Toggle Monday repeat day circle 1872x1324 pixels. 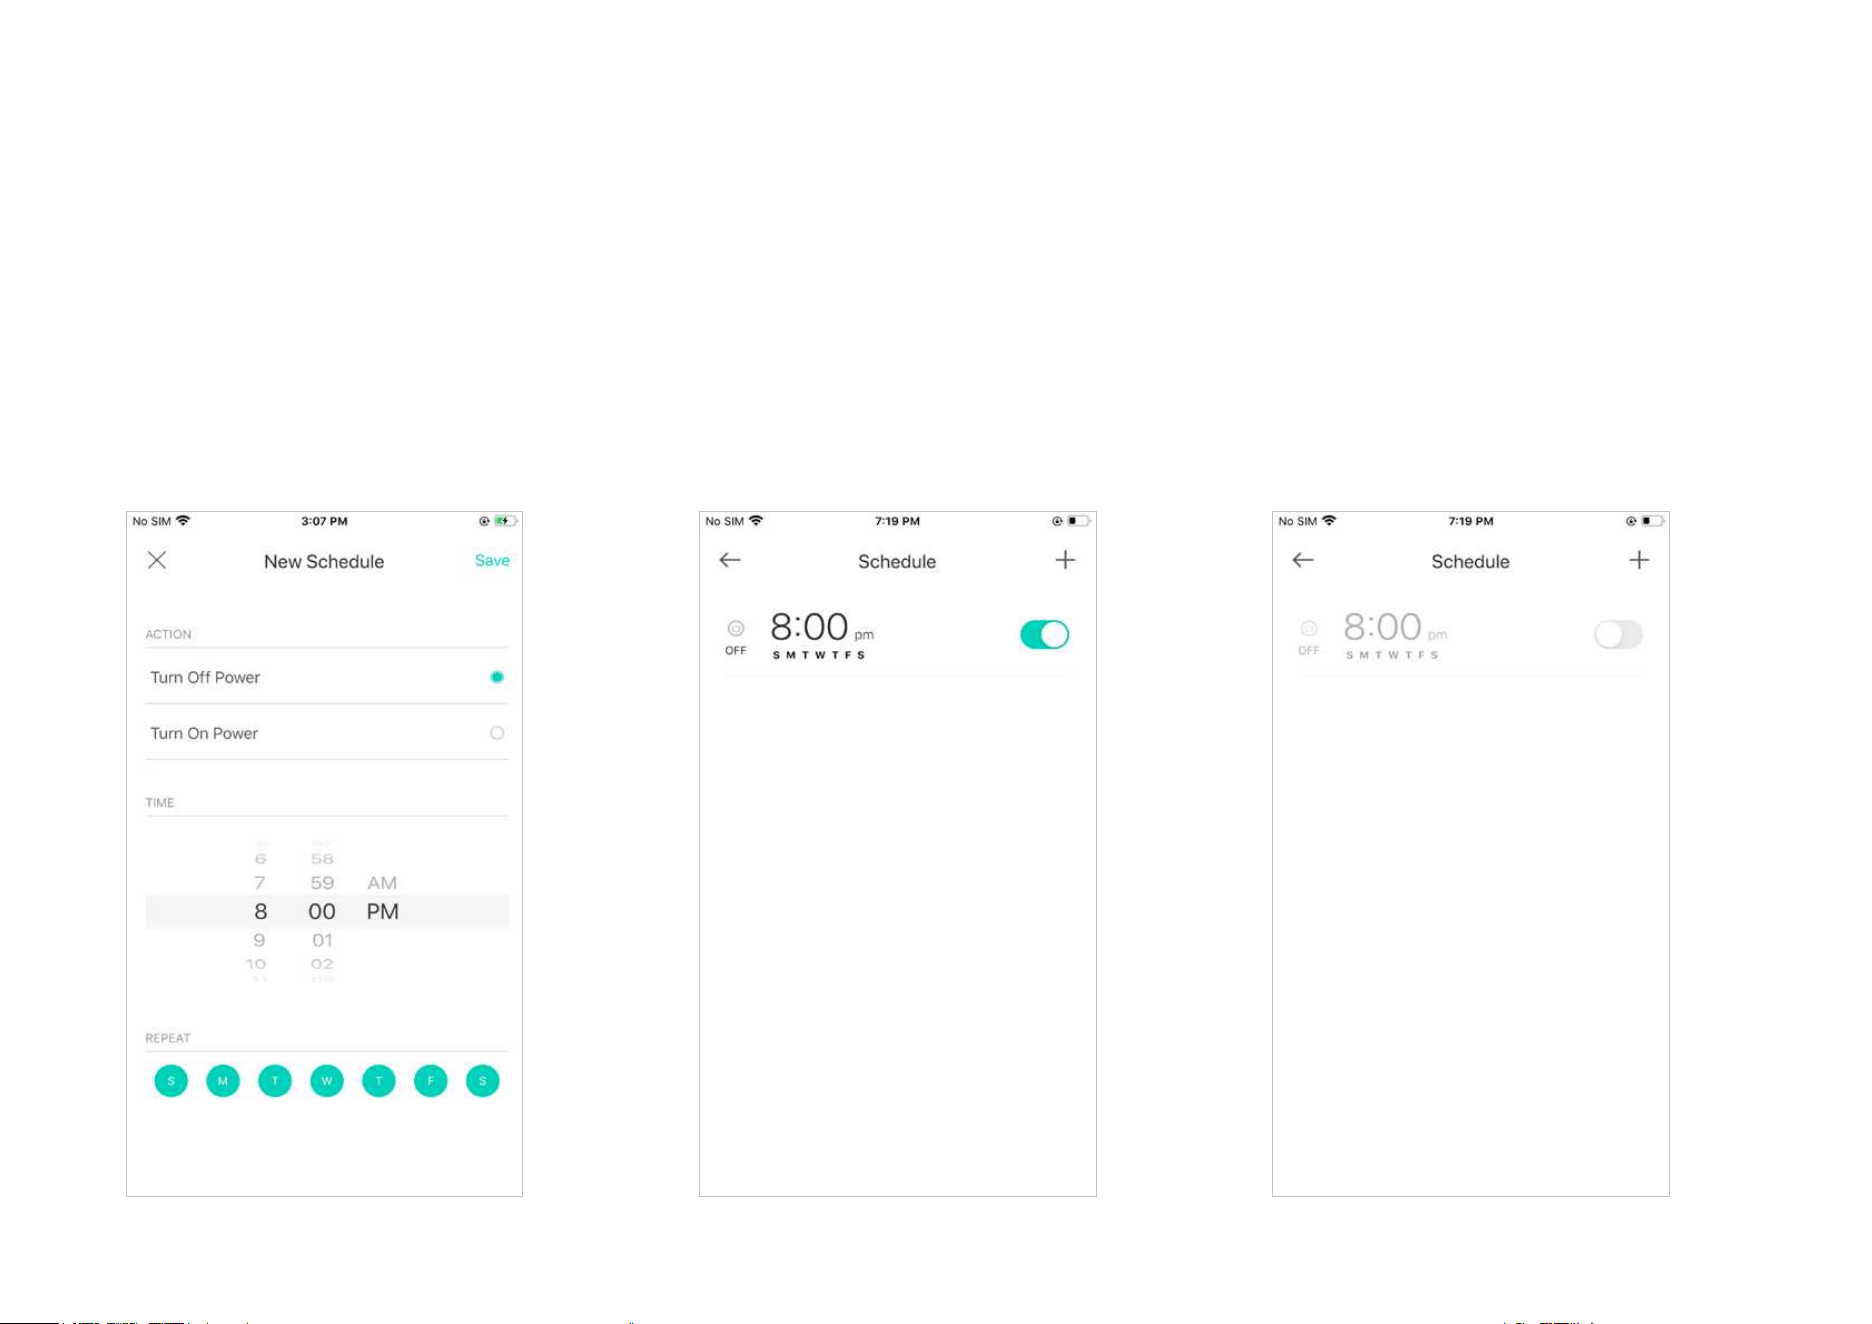click(223, 1081)
